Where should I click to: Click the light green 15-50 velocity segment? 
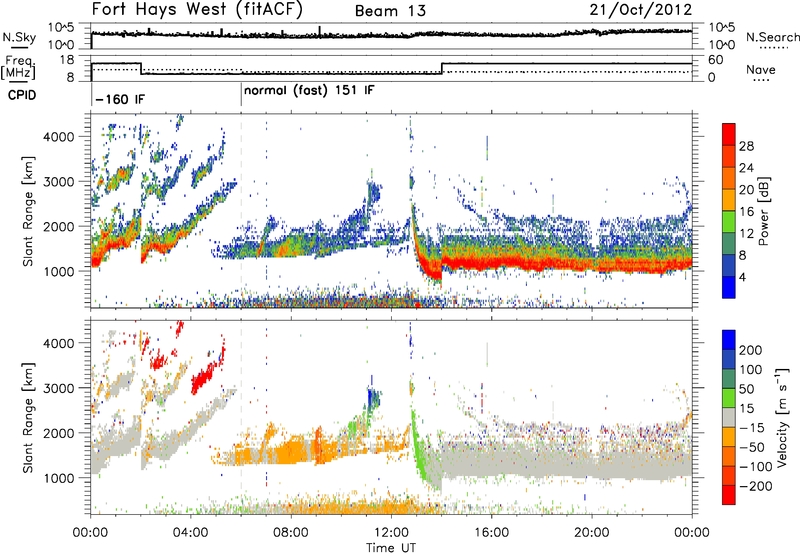point(729,398)
